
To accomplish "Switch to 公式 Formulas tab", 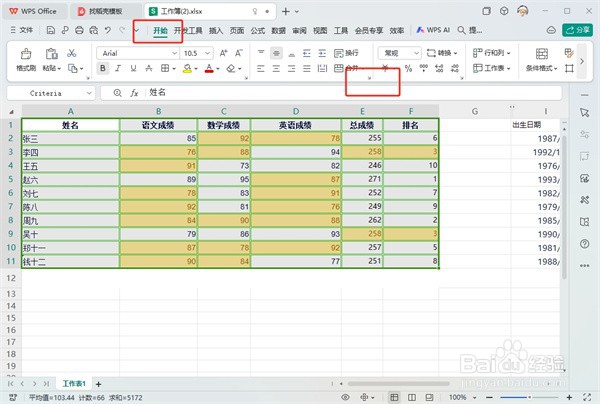I will click(258, 31).
